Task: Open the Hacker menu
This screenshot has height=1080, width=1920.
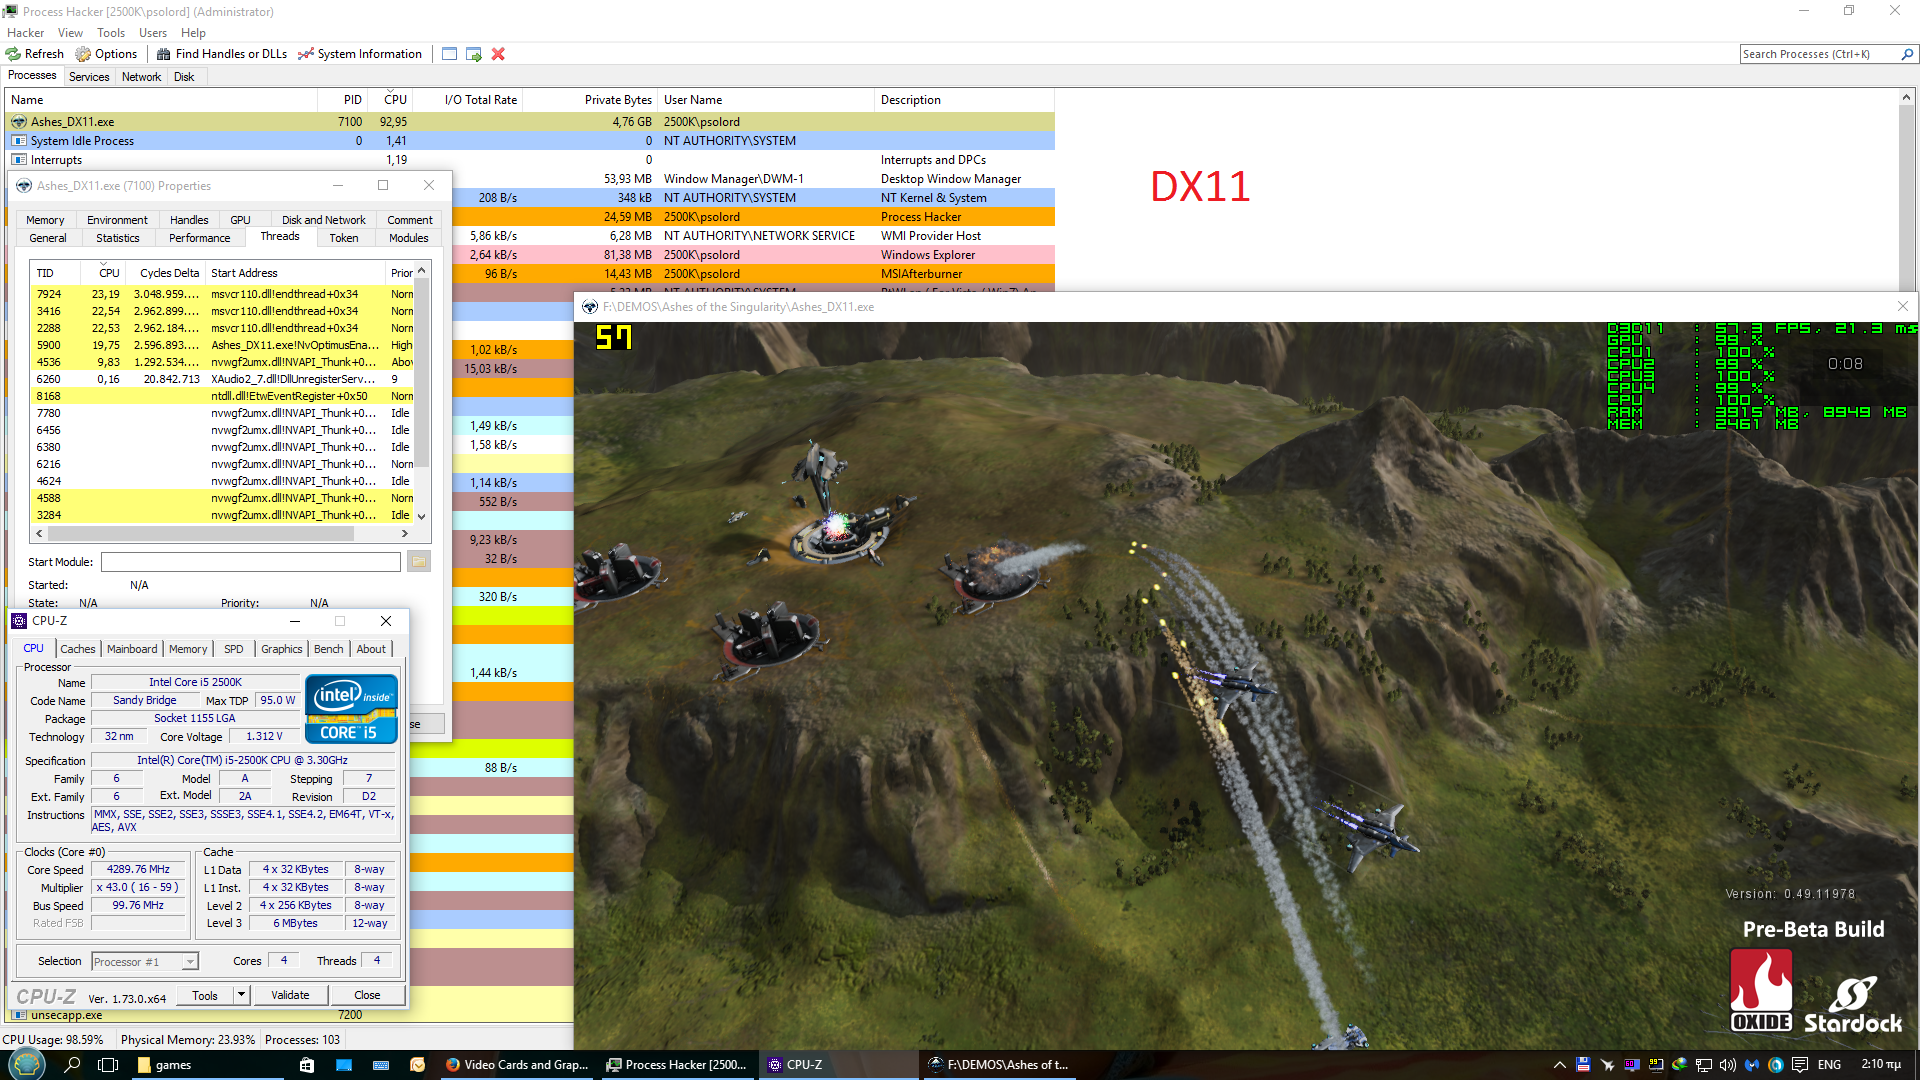Action: tap(25, 33)
